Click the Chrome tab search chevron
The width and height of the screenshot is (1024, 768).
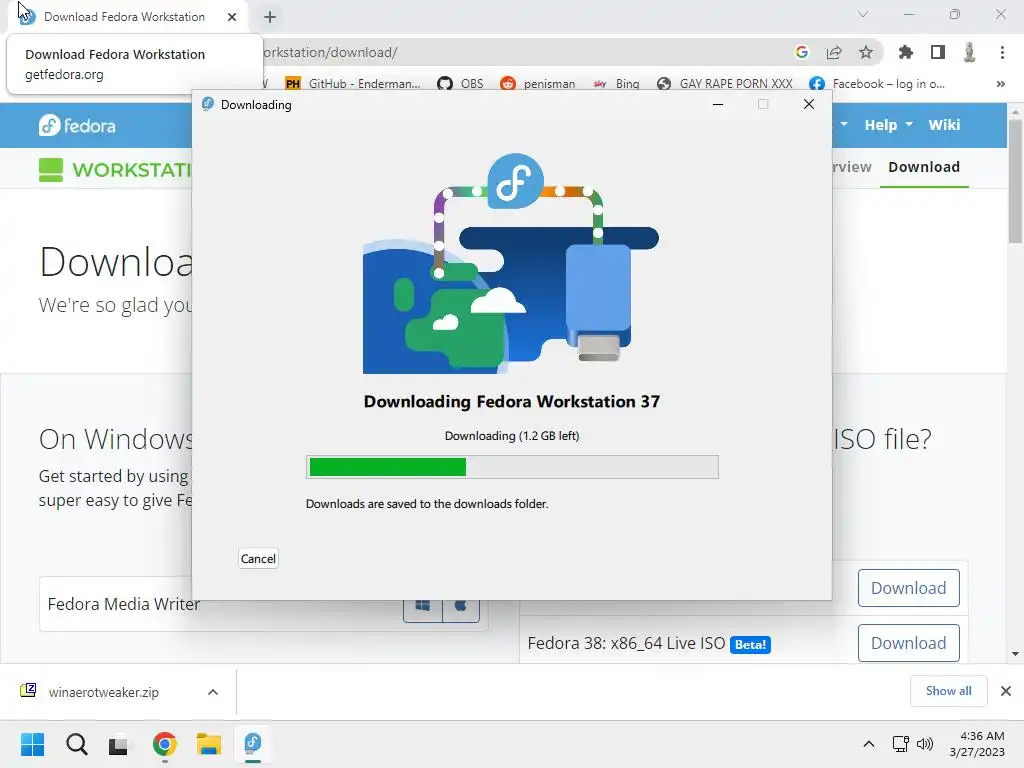coord(863,14)
